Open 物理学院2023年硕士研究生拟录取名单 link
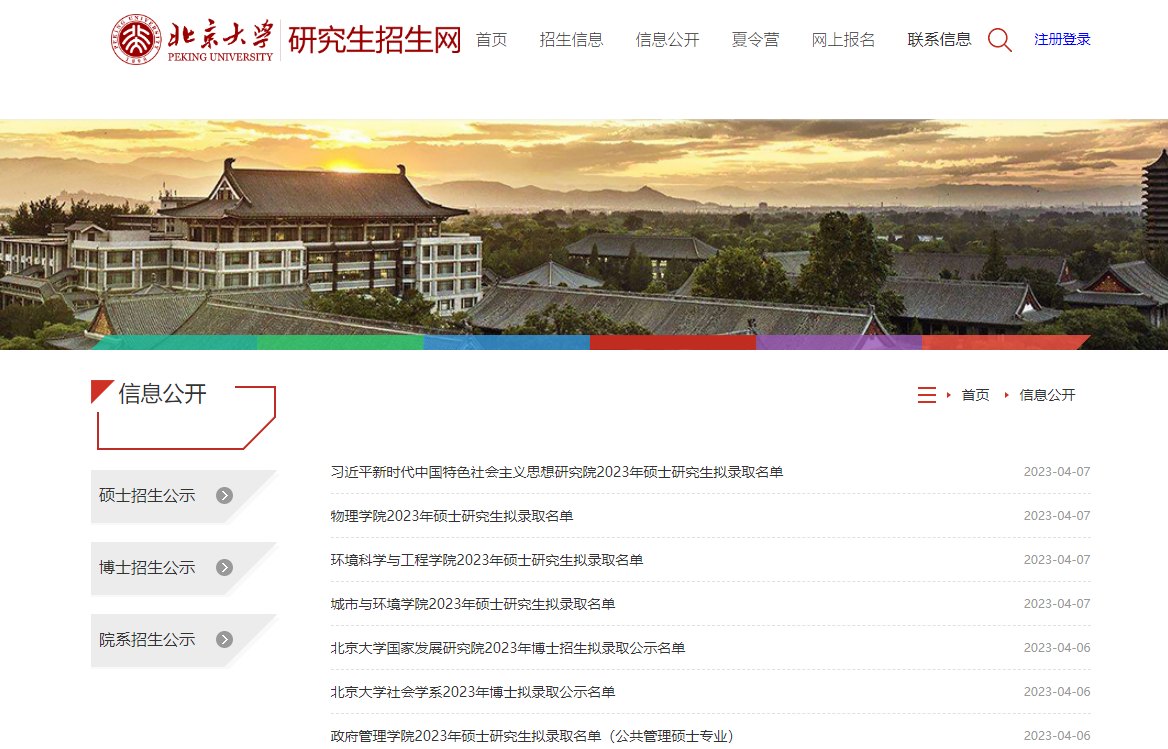This screenshot has width=1168, height=749. 451,516
